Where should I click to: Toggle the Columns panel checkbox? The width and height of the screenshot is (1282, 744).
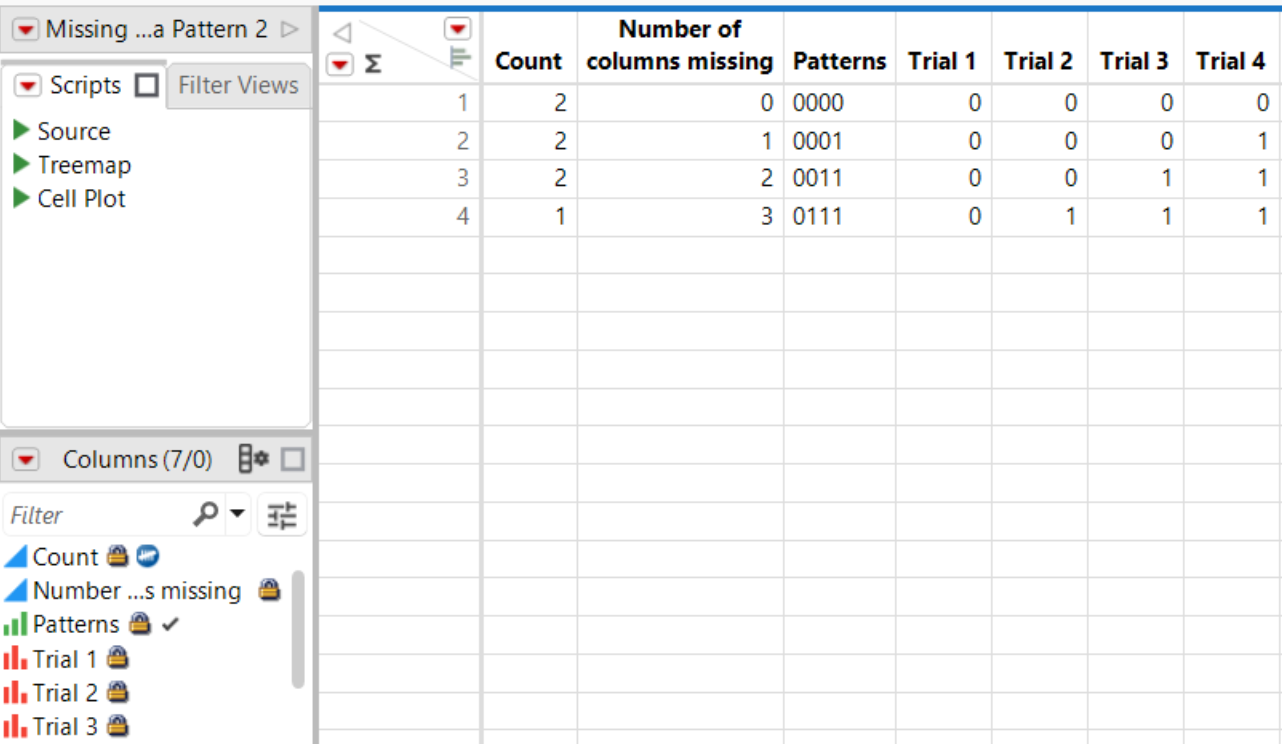(x=290, y=457)
